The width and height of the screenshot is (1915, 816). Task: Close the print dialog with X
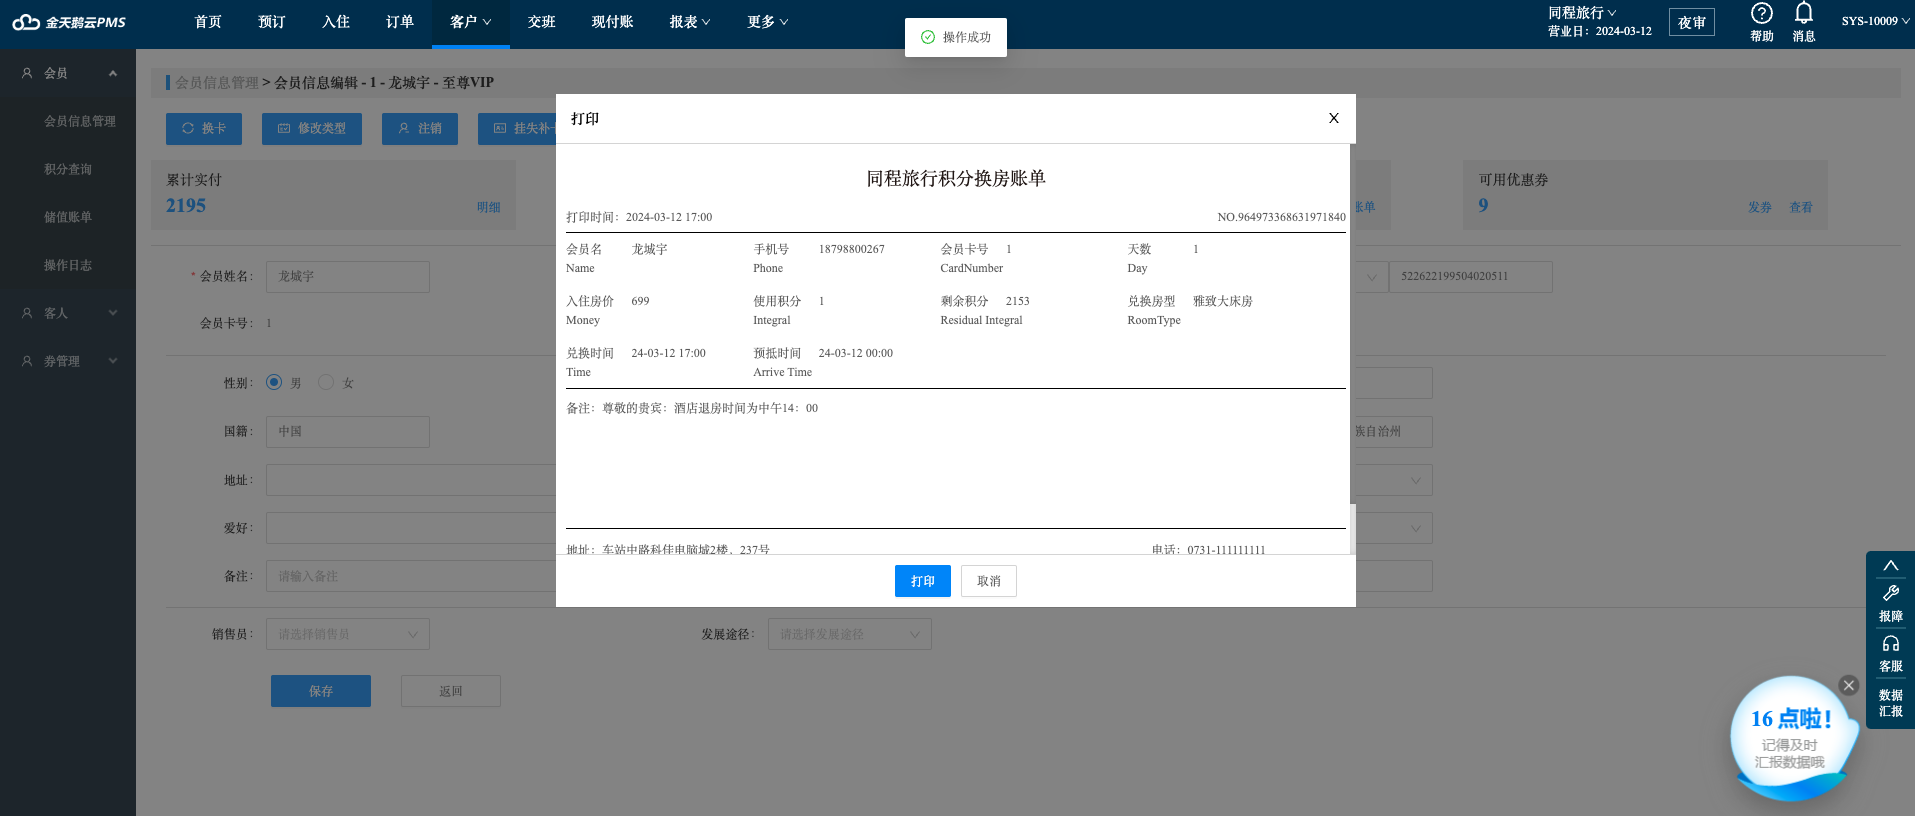(1333, 118)
